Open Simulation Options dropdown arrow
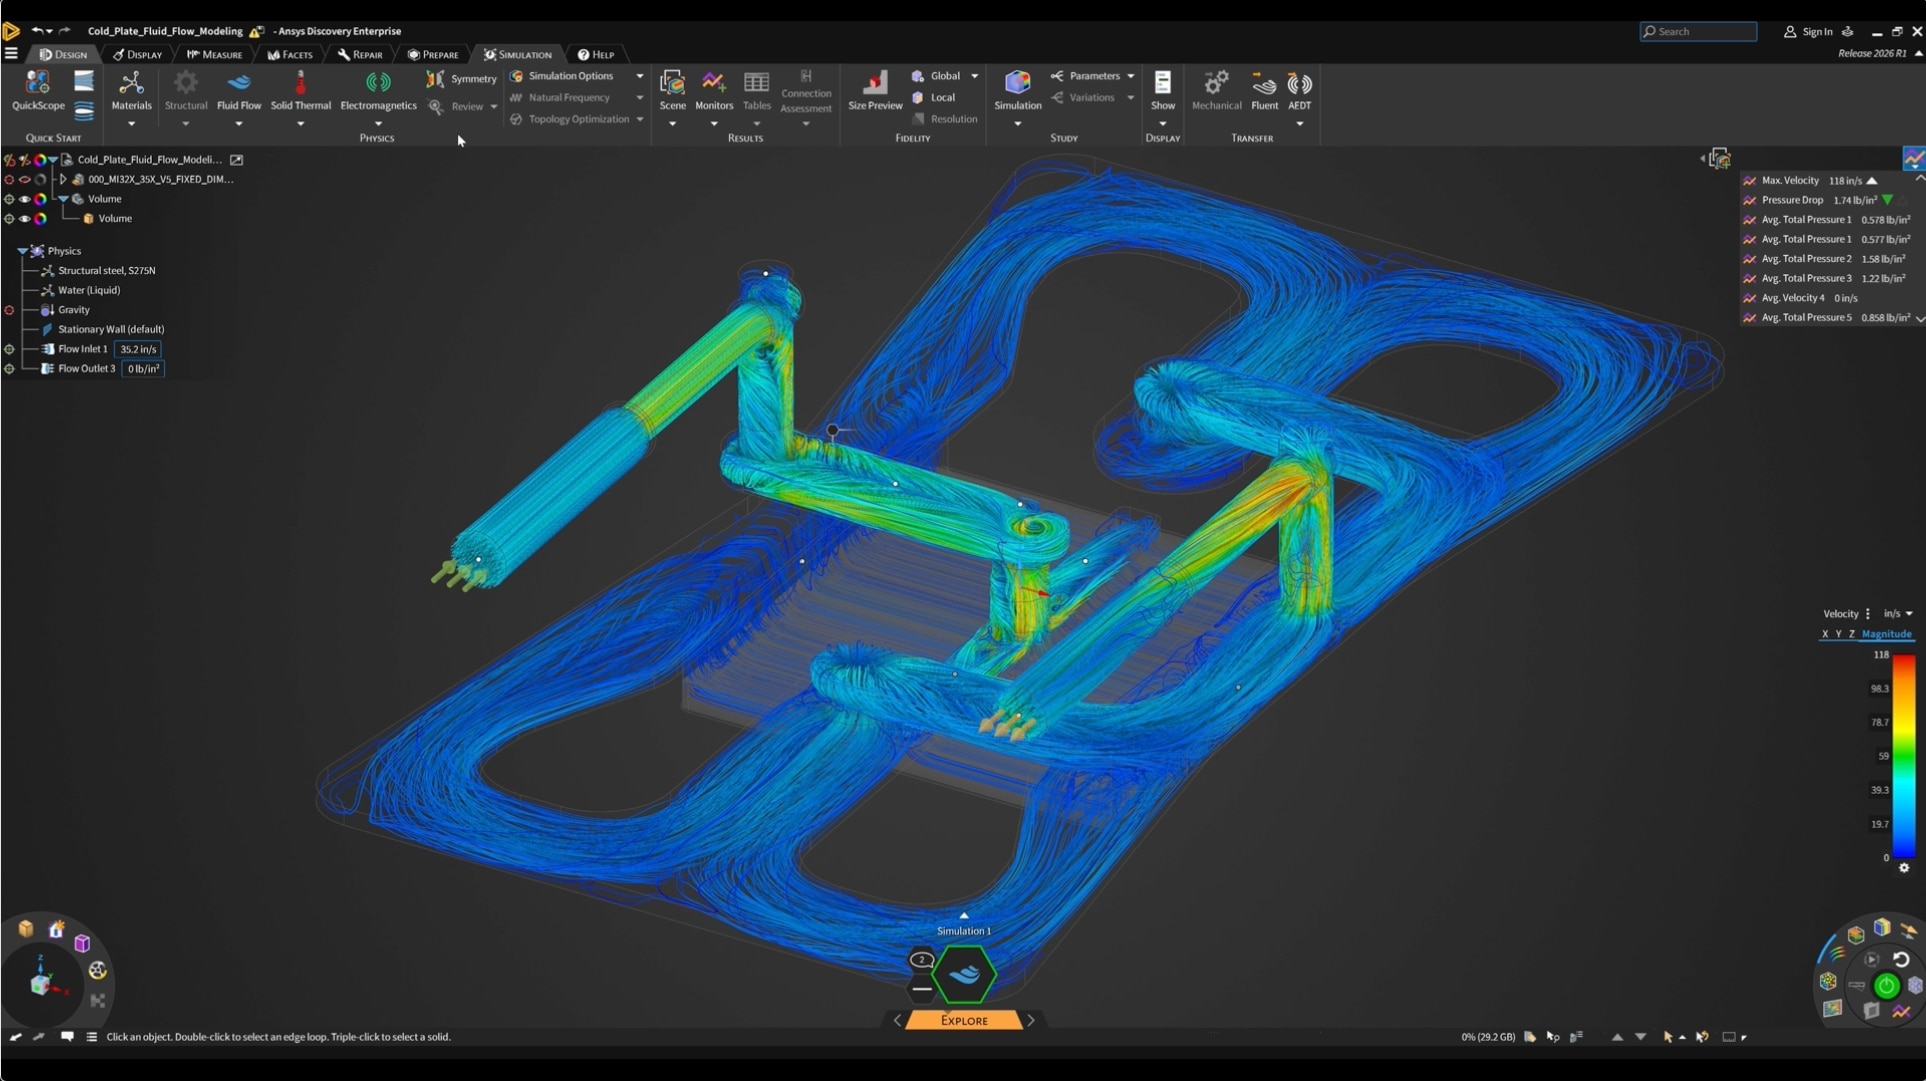 (640, 76)
